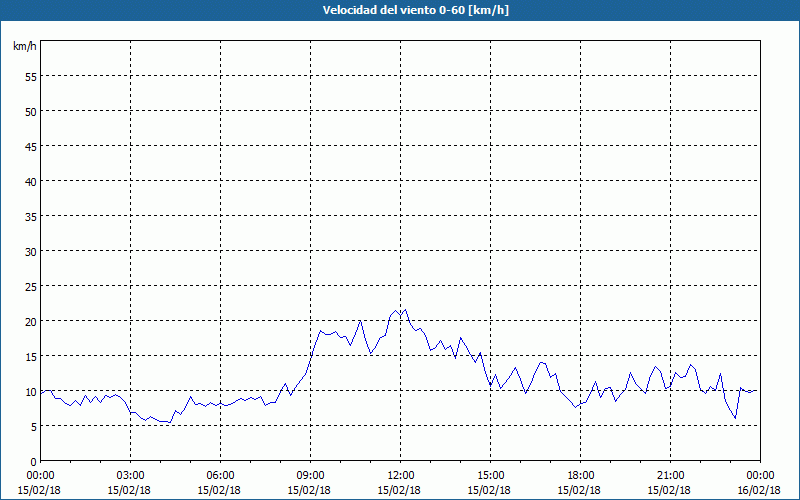
Task: Click the 12:00 time label on the x-axis
Action: (x=400, y=475)
